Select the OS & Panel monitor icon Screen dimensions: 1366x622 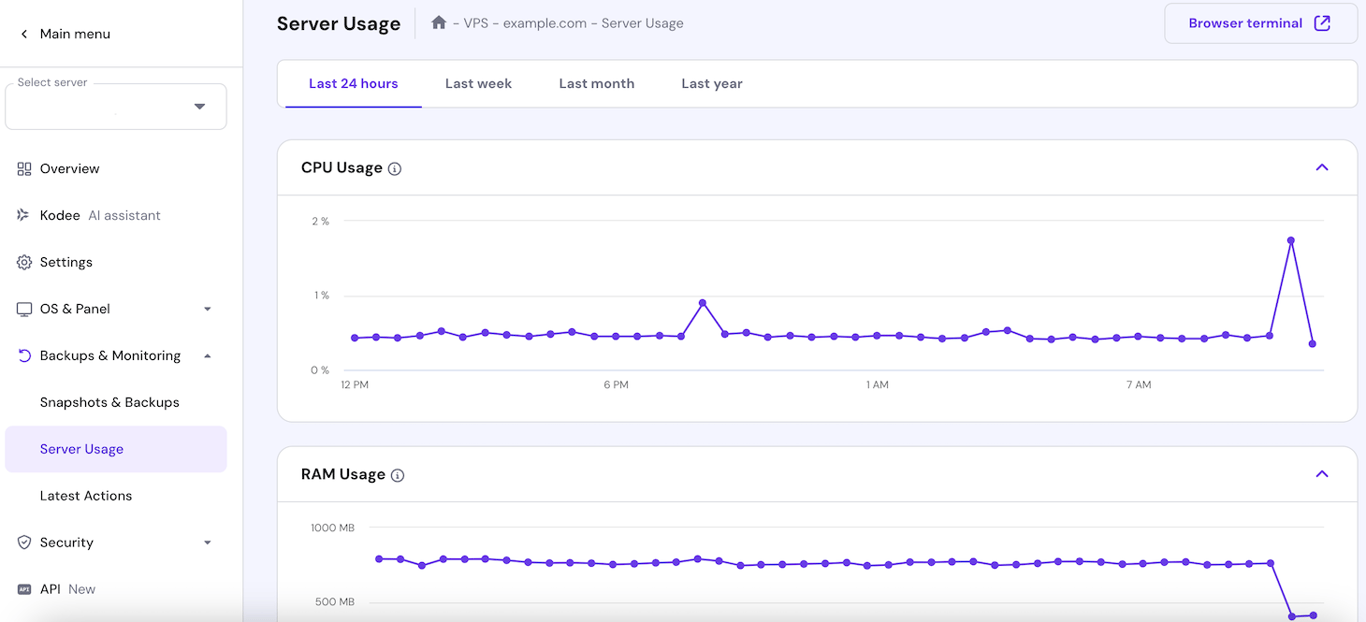(x=24, y=309)
